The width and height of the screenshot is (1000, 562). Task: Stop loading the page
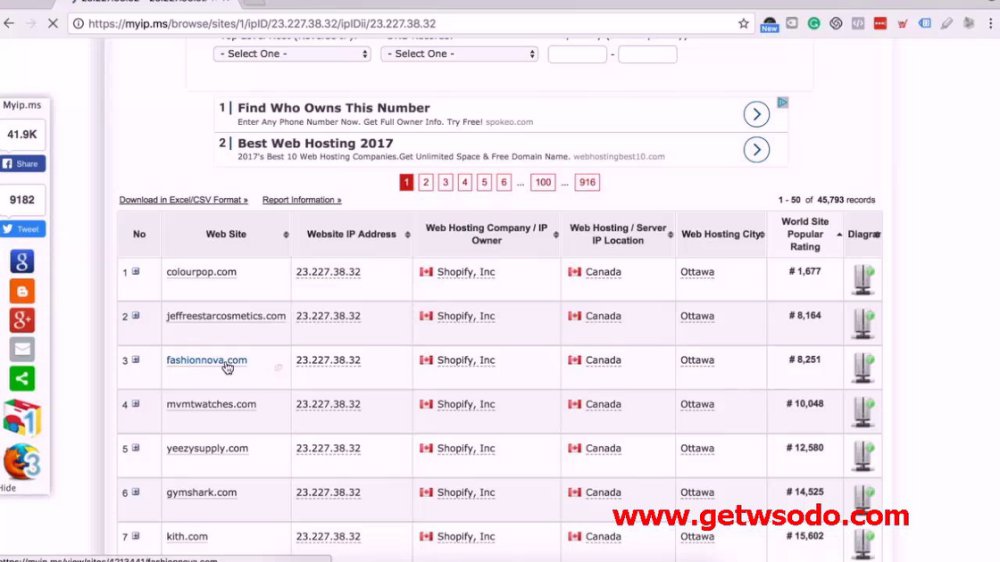[x=53, y=24]
